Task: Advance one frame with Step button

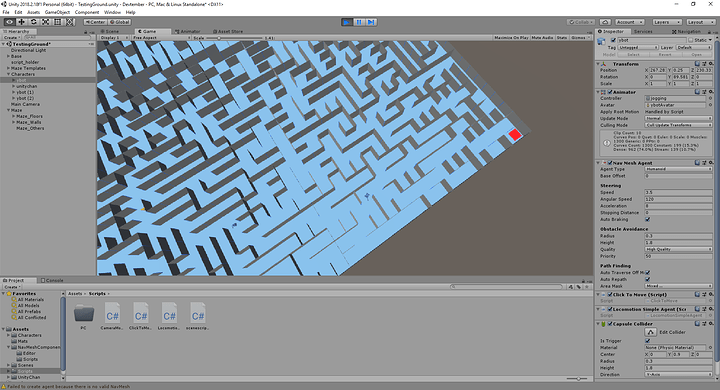Action: pos(371,22)
